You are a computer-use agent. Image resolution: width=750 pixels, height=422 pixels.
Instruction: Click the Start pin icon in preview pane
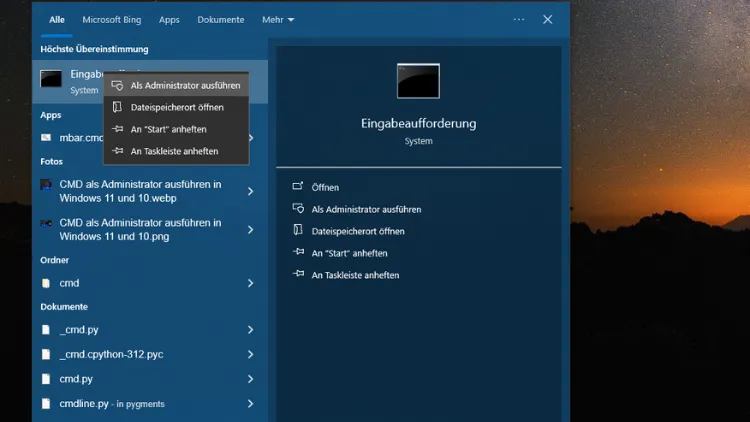pyautogui.click(x=298, y=252)
